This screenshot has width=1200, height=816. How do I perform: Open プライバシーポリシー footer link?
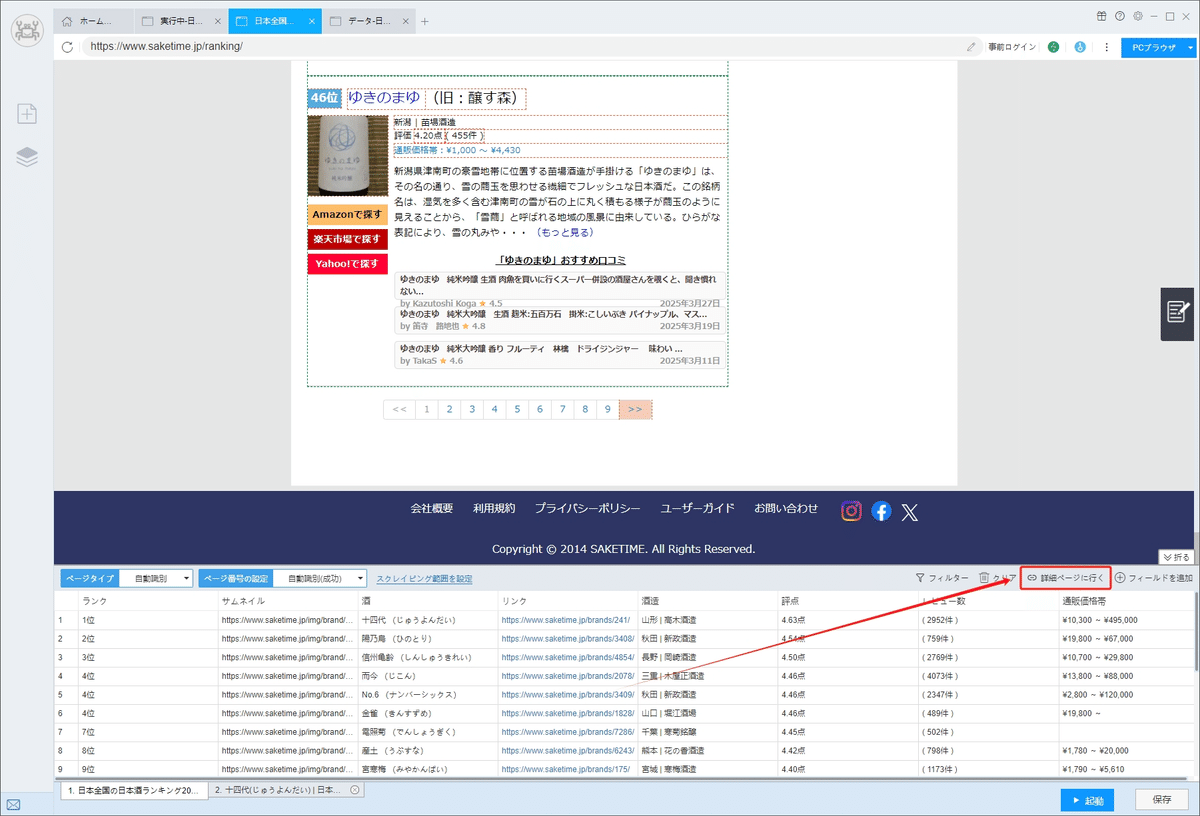click(587, 508)
